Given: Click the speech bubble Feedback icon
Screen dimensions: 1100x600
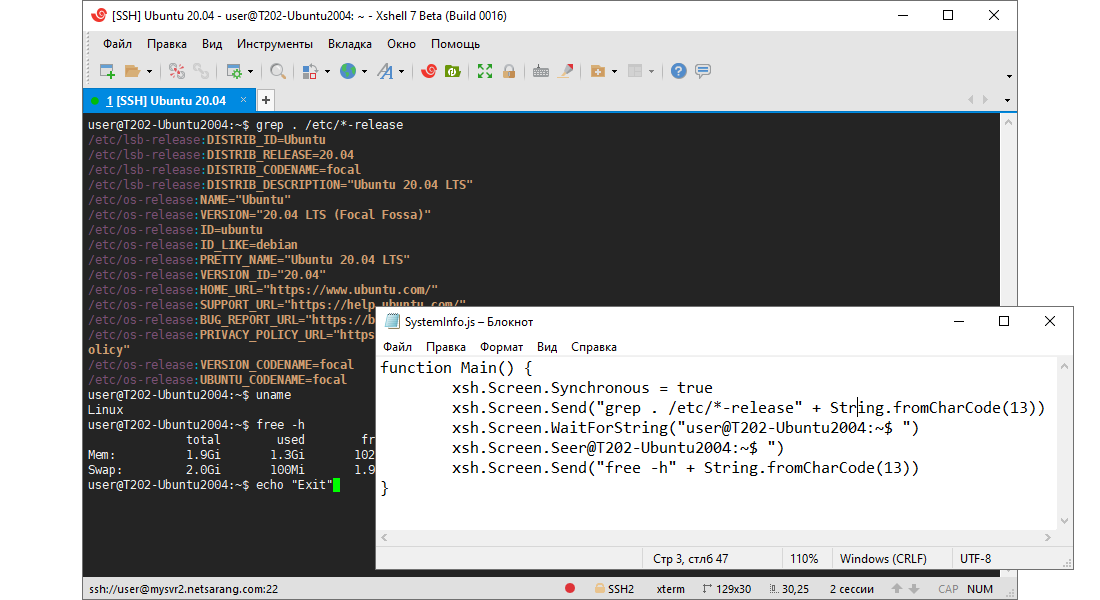Looking at the screenshot, I should pos(703,71).
